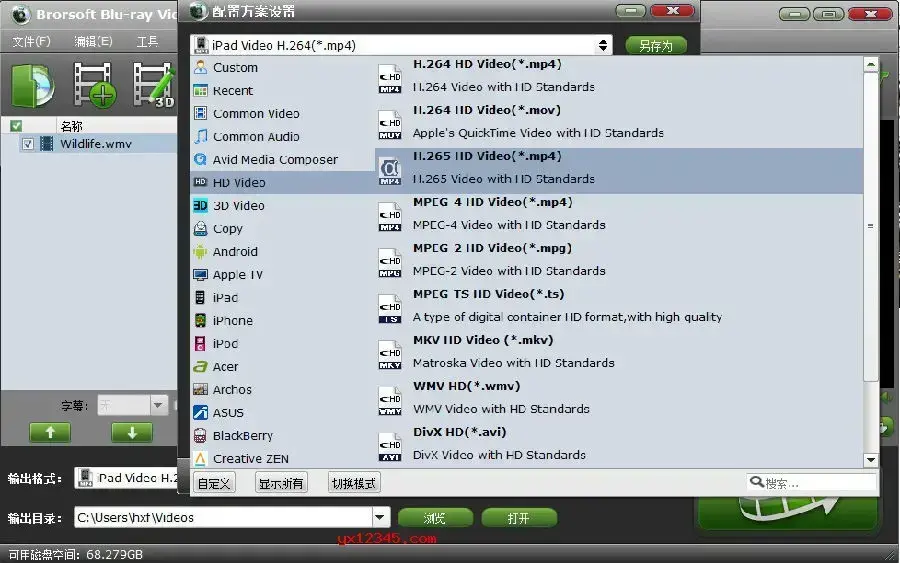Move item up with green up-arrow button

(x=50, y=432)
